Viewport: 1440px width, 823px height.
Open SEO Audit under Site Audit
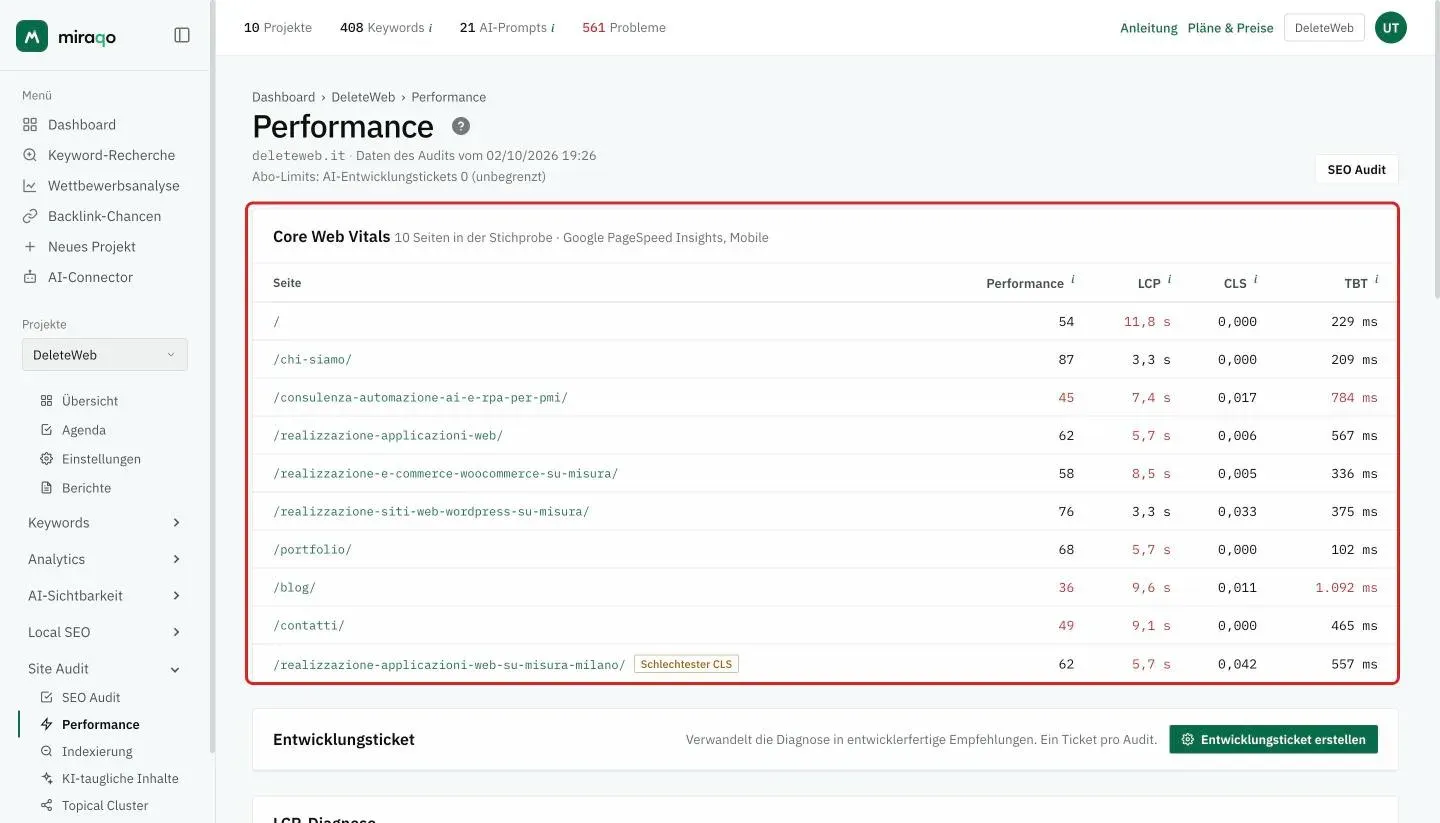(x=91, y=698)
